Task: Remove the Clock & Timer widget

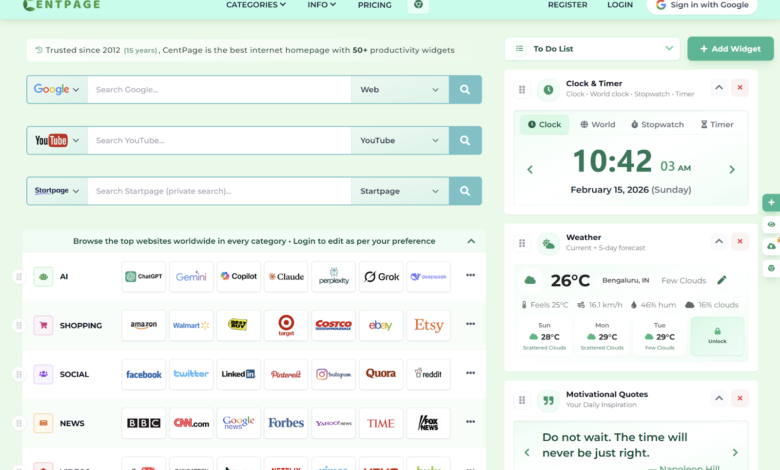Action: tap(740, 88)
